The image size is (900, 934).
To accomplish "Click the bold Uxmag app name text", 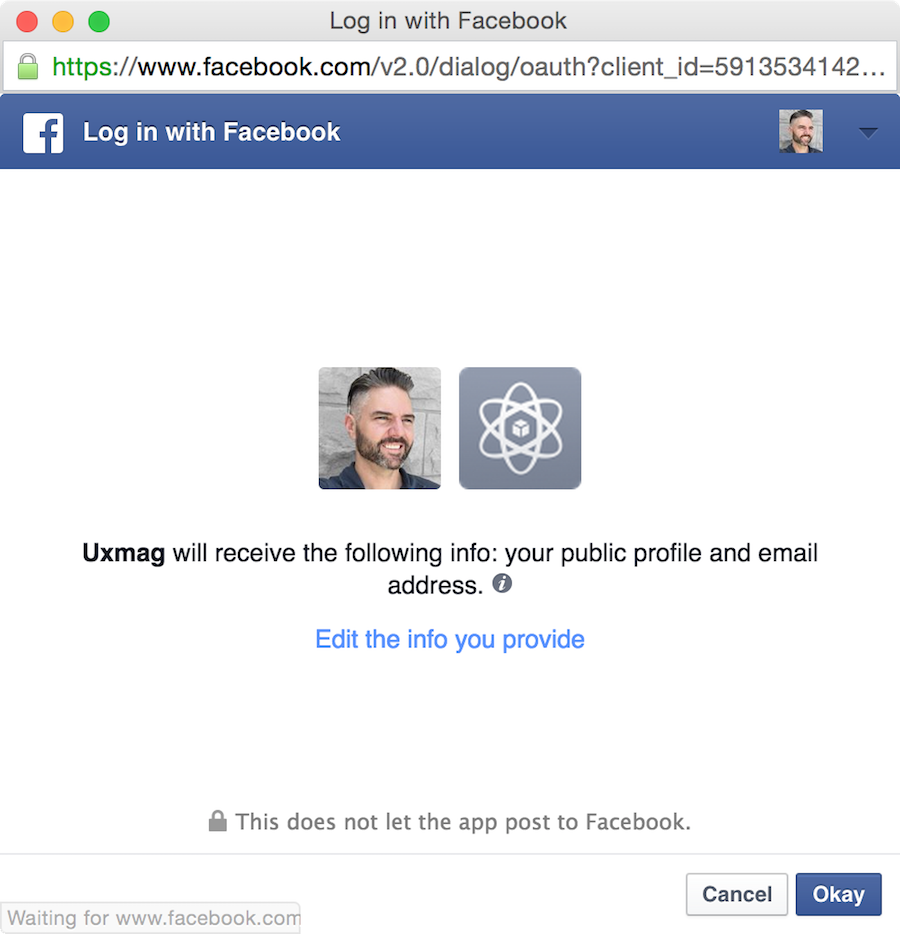I will (123, 553).
